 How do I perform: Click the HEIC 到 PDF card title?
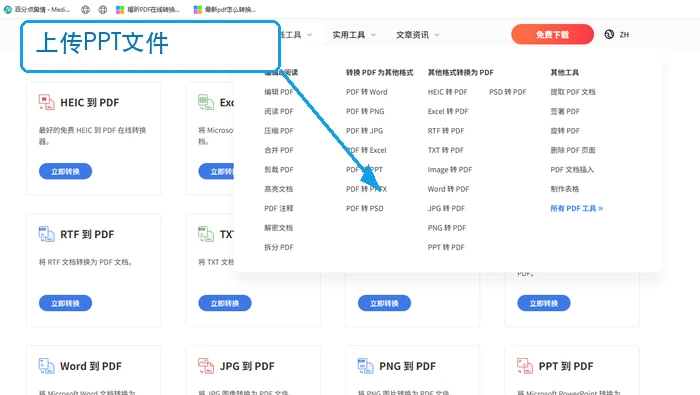pos(90,103)
